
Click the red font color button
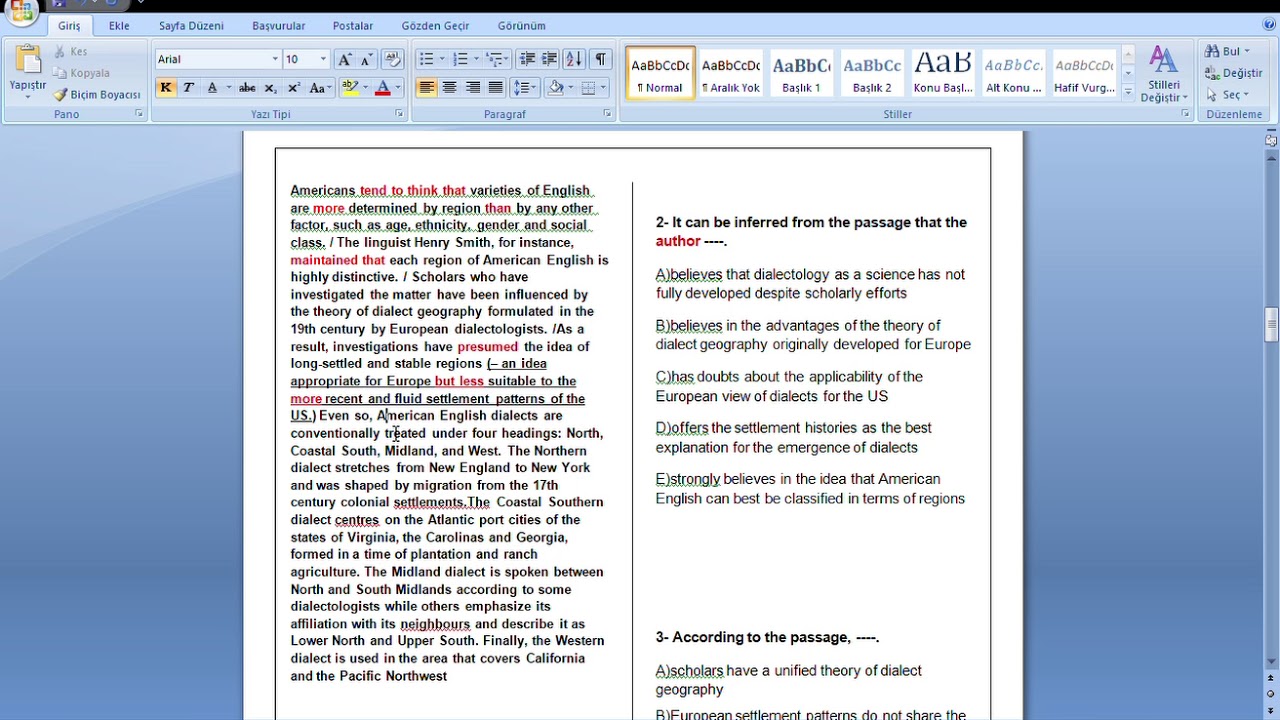tap(382, 88)
